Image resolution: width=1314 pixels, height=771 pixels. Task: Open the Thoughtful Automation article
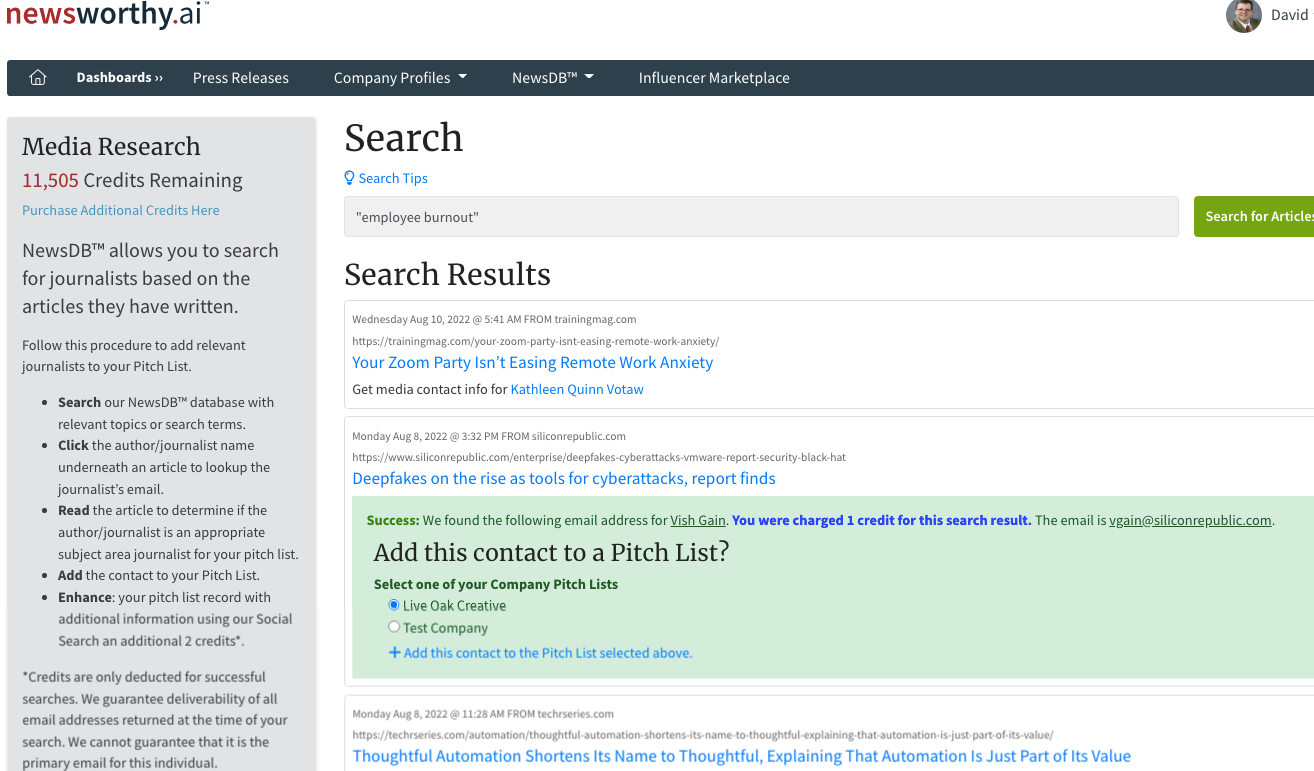click(742, 756)
